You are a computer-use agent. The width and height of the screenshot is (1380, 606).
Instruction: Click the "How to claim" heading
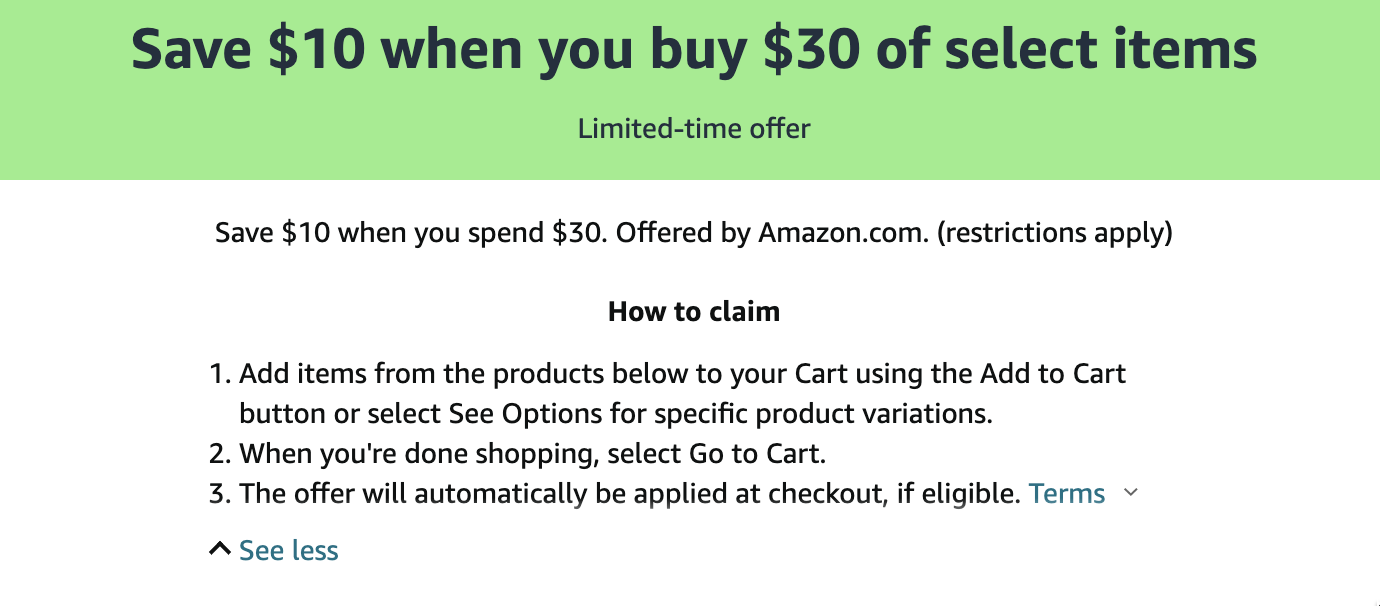click(694, 312)
